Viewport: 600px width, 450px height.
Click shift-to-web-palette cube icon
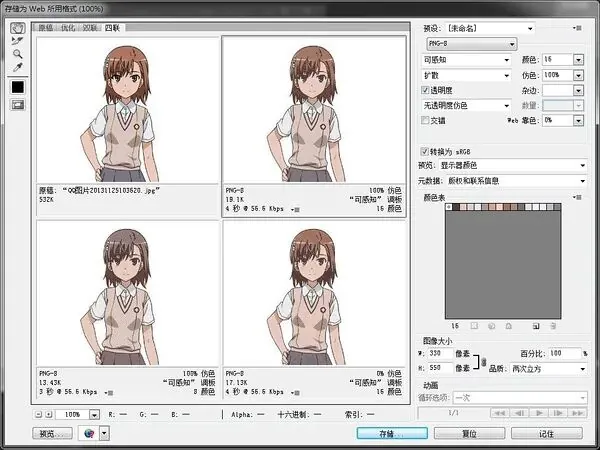[492, 326]
